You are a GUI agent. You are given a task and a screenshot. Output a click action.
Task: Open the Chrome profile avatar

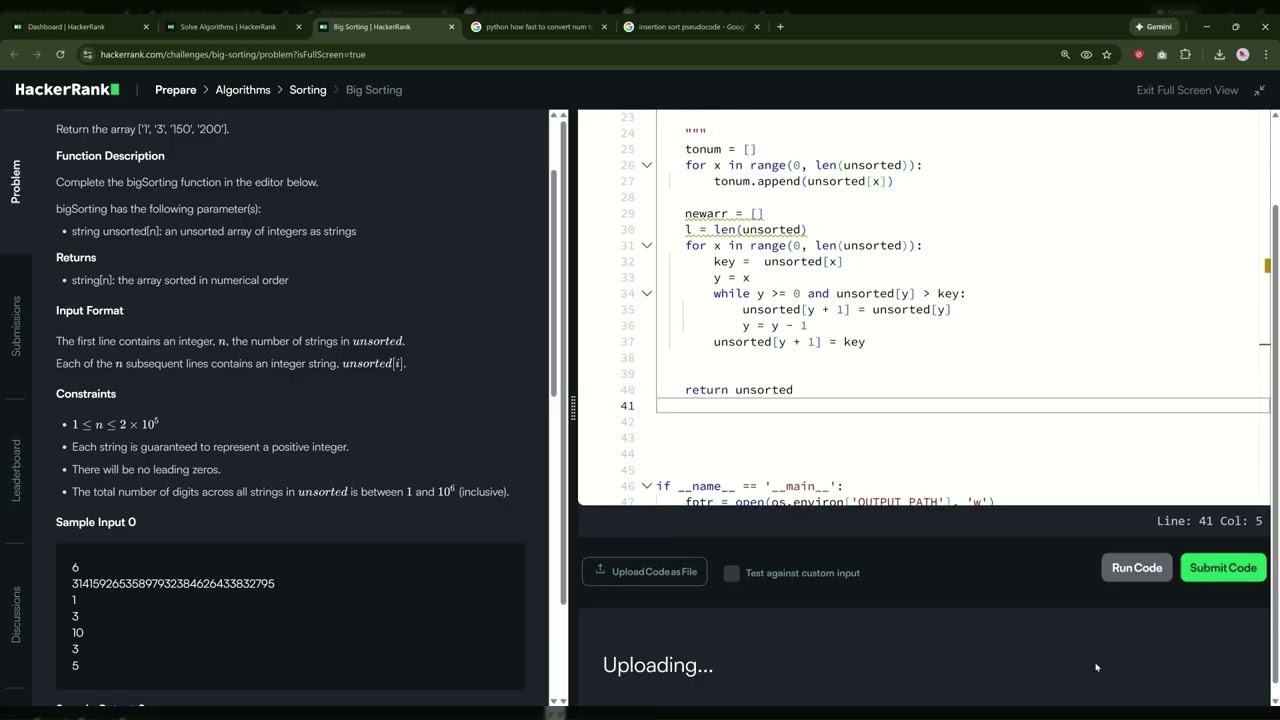tap(1243, 54)
